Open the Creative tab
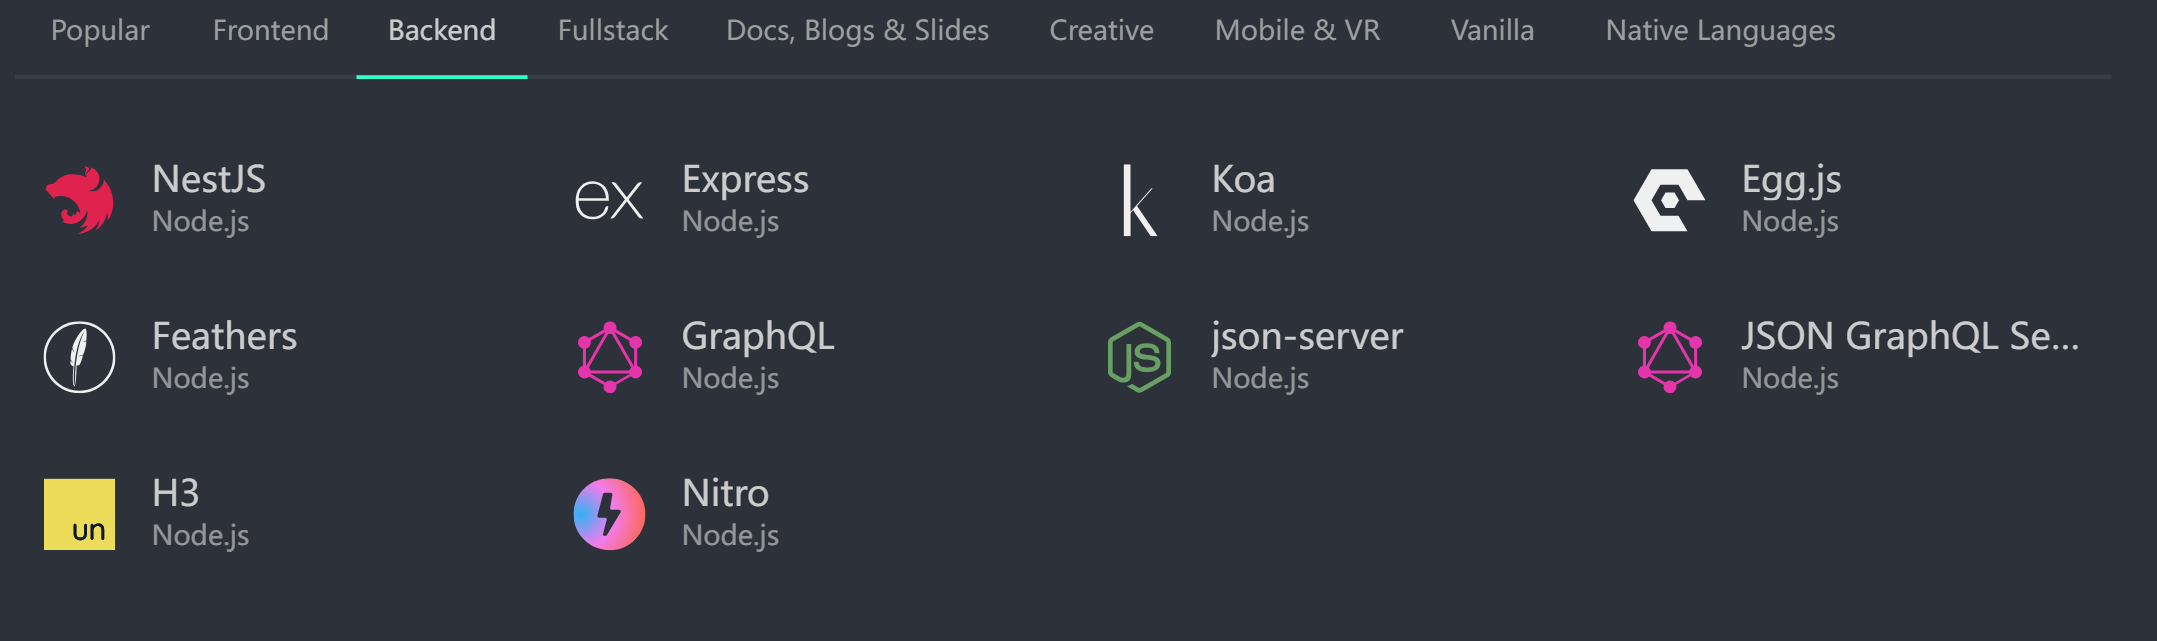 (1101, 31)
